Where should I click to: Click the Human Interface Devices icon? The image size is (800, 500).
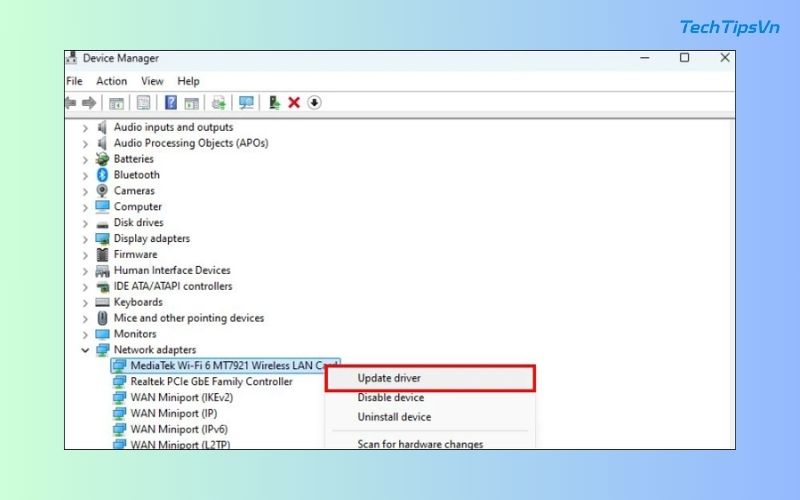(103, 270)
